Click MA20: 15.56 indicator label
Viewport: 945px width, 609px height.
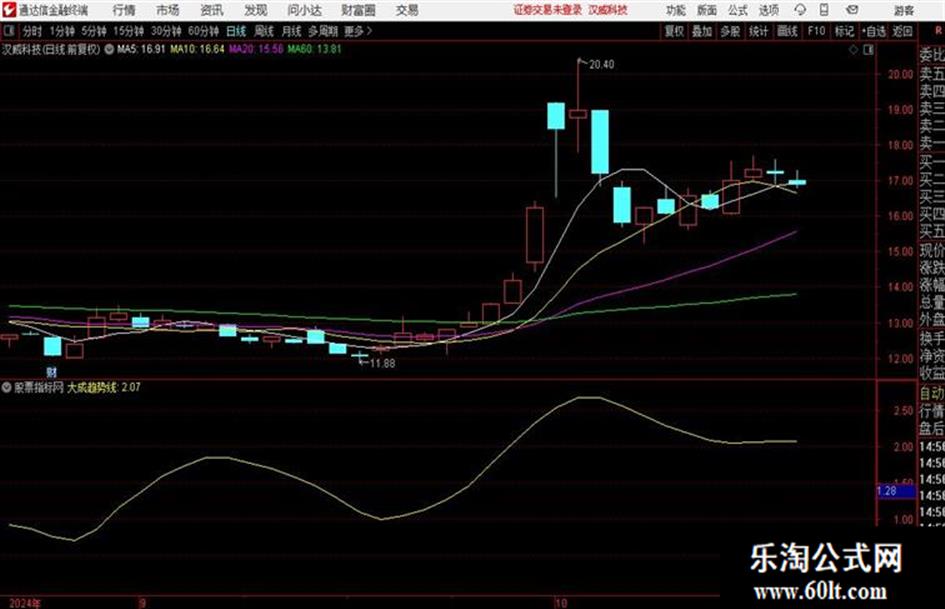256,49
